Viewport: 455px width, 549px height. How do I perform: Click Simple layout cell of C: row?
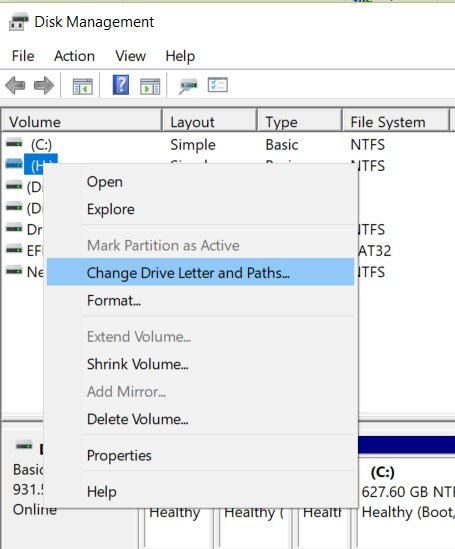[x=193, y=145]
